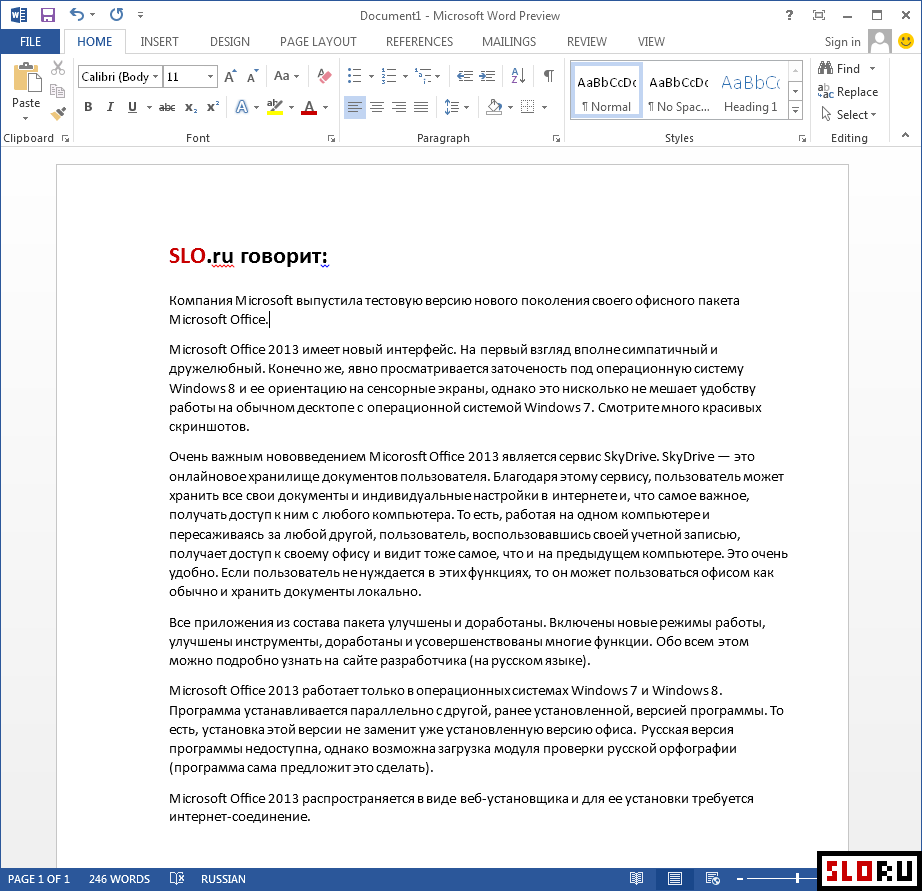The image size is (922, 891).
Task: Click the Replace icon in Editing group
Action: [x=826, y=92]
